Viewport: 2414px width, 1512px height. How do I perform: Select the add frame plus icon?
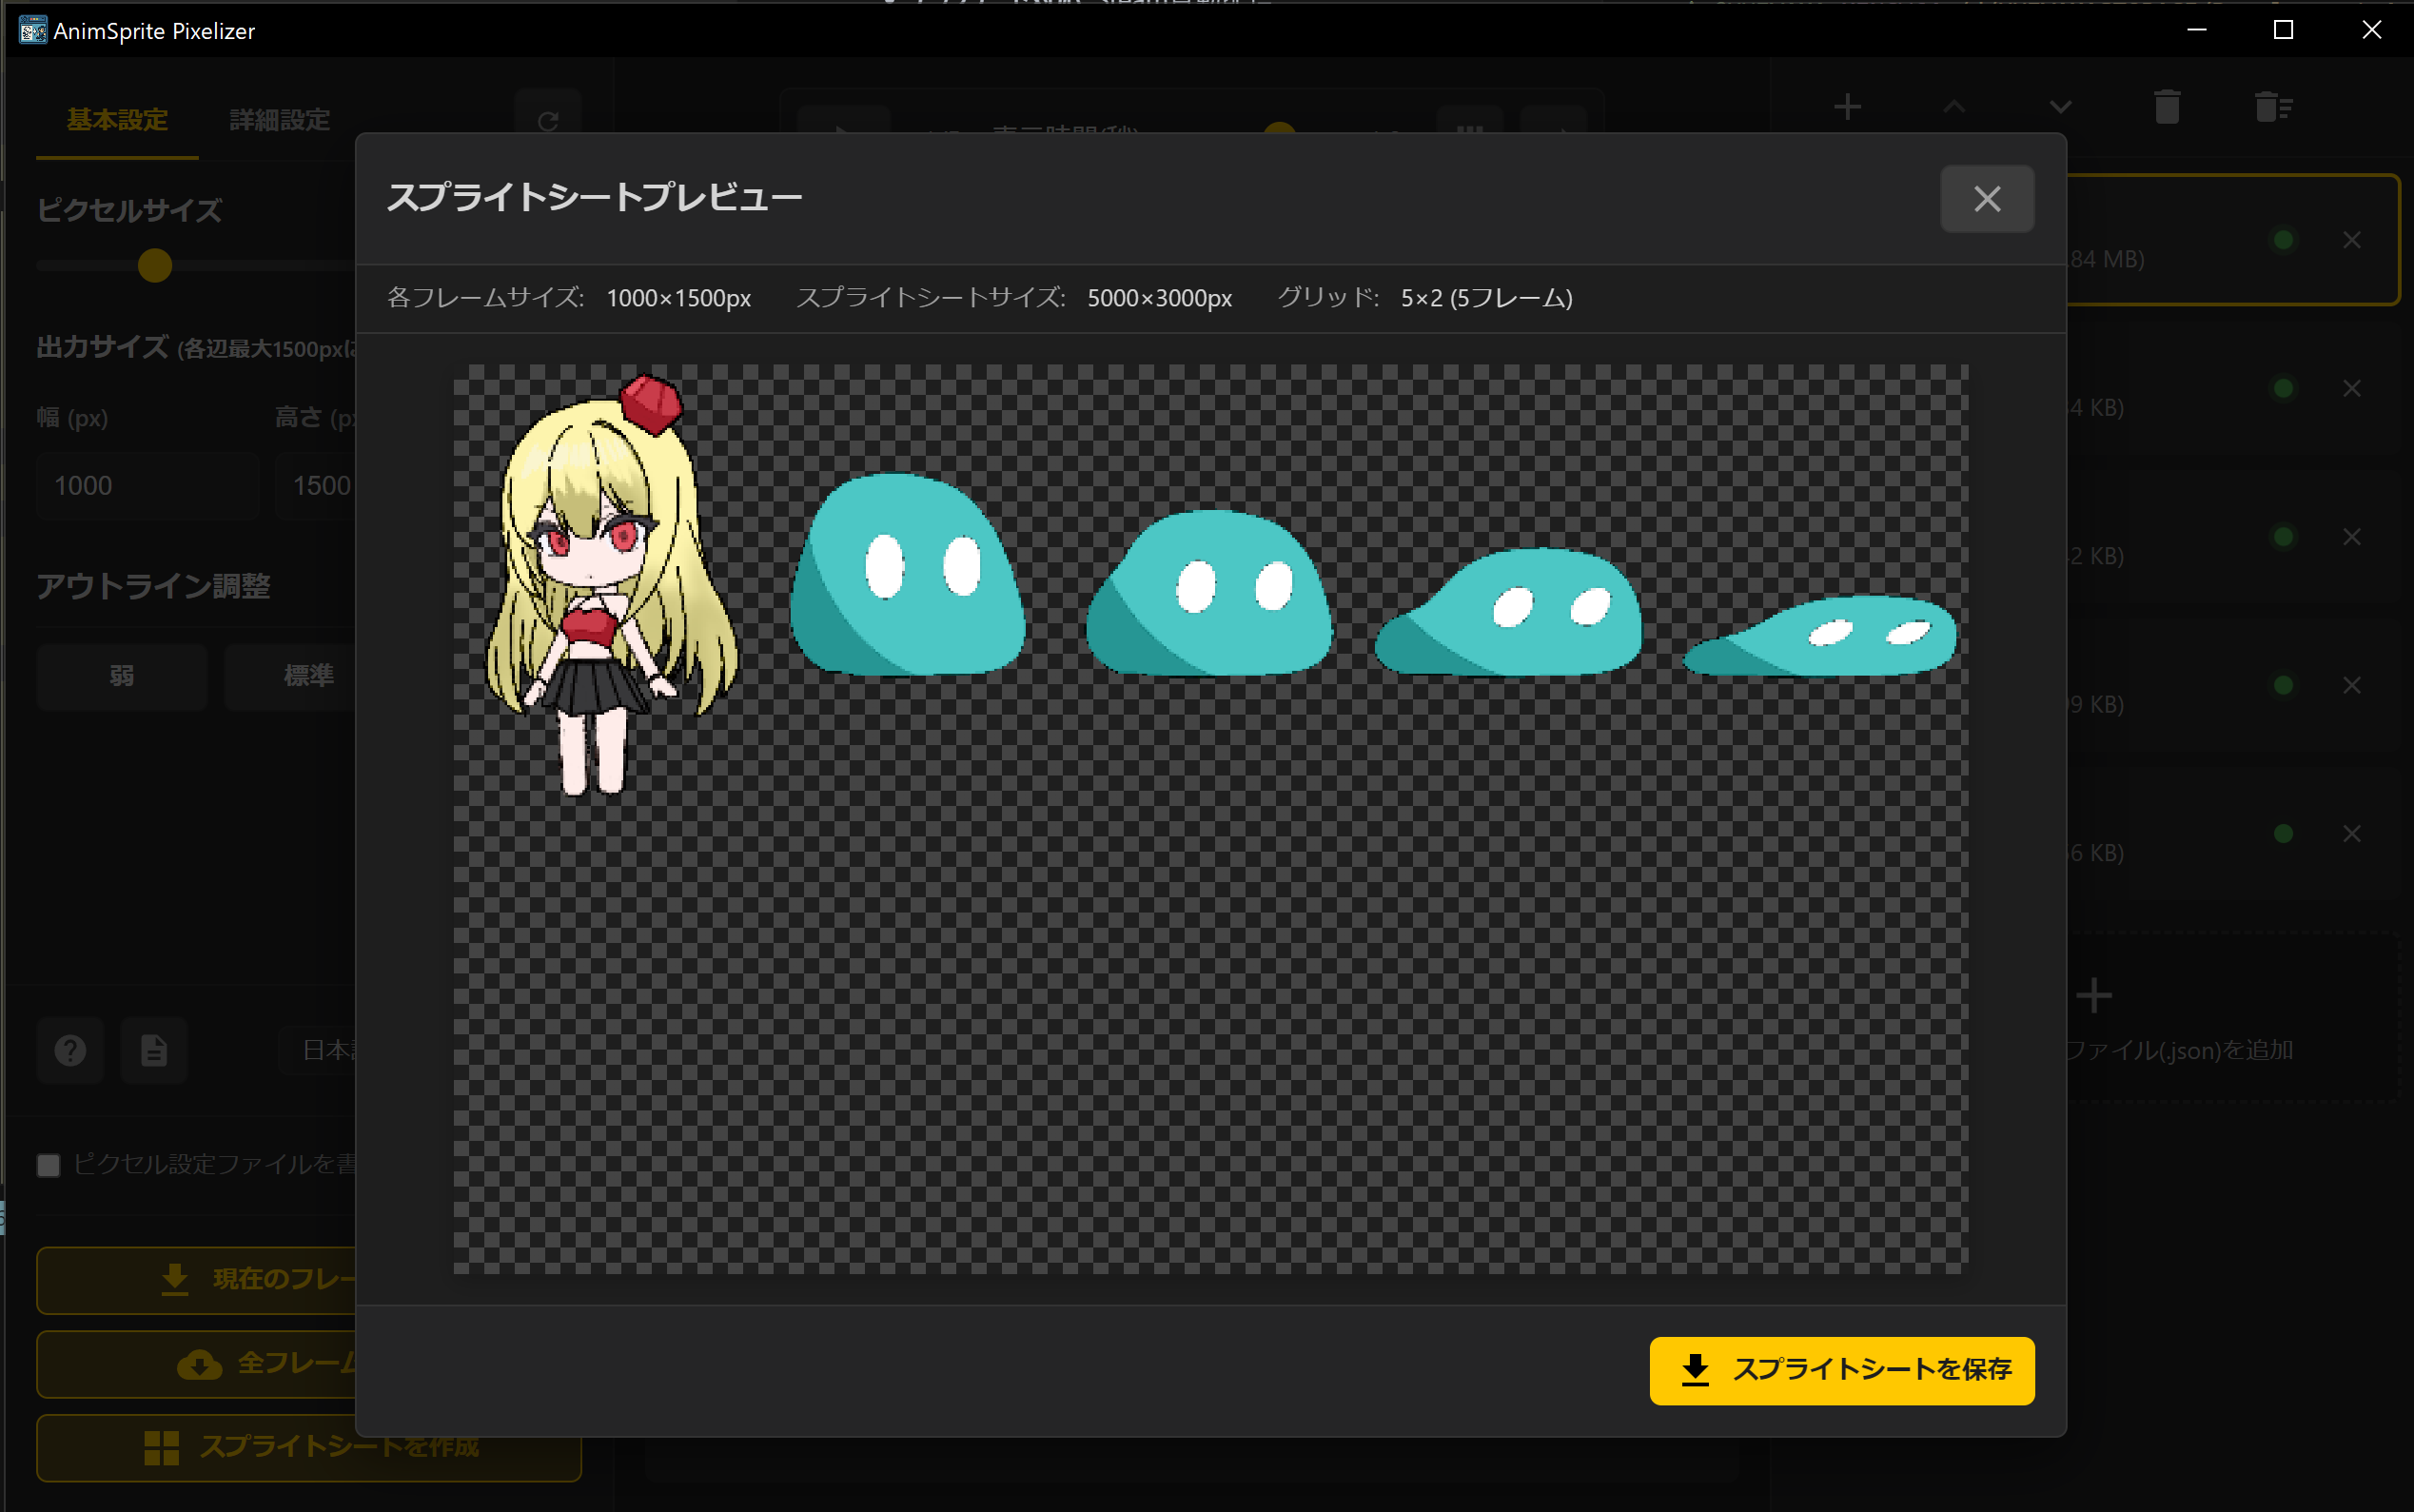click(x=1848, y=106)
